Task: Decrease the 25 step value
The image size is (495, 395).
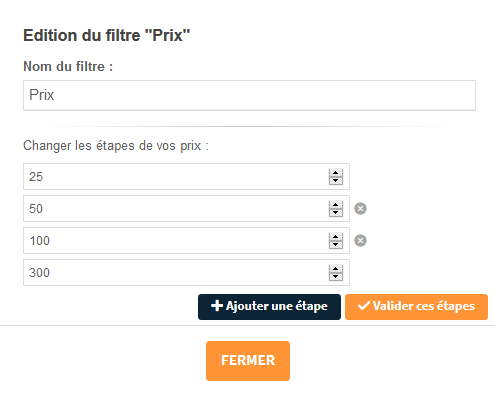Action: (336, 181)
